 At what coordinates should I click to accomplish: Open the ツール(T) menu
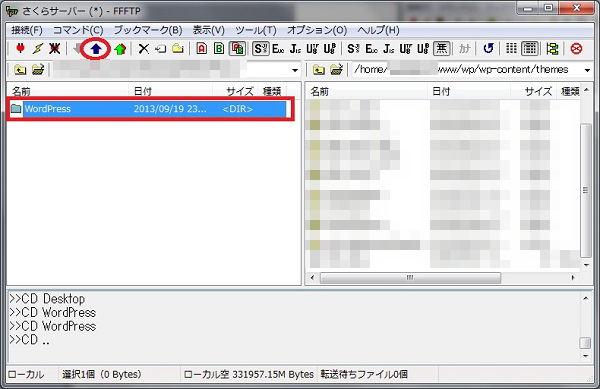click(256, 30)
